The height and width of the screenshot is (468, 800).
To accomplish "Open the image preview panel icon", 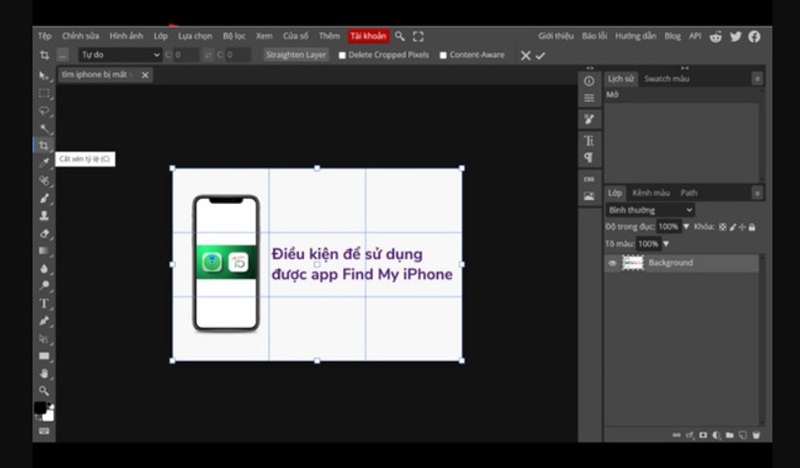I will click(x=589, y=196).
